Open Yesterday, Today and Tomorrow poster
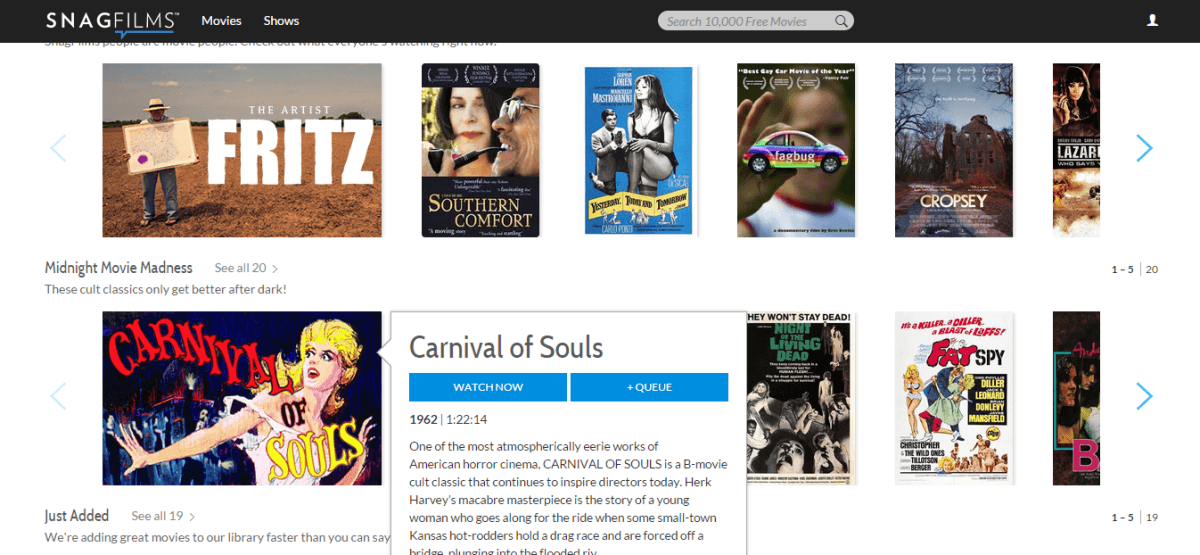Screen dimensions: 1200x555 [639, 150]
